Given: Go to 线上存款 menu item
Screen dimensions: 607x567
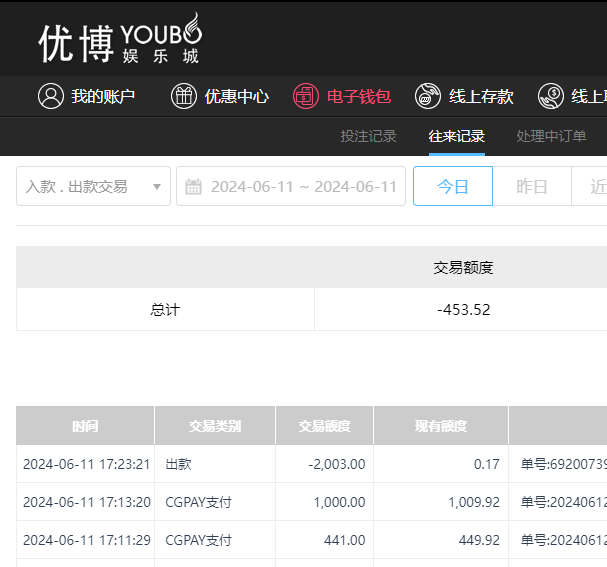Looking at the screenshot, I should [481, 96].
